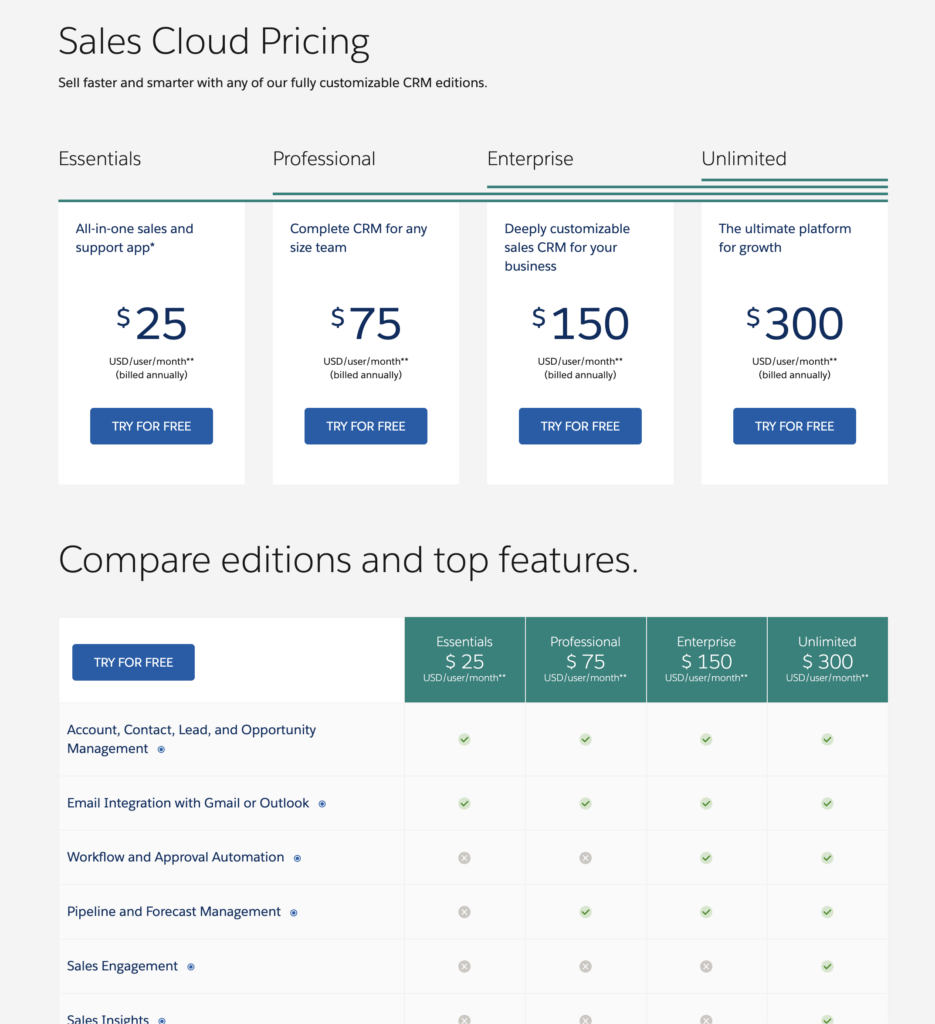Click Unlimited checkmark for Account Management row
This screenshot has height=1024, width=935.
pos(827,739)
